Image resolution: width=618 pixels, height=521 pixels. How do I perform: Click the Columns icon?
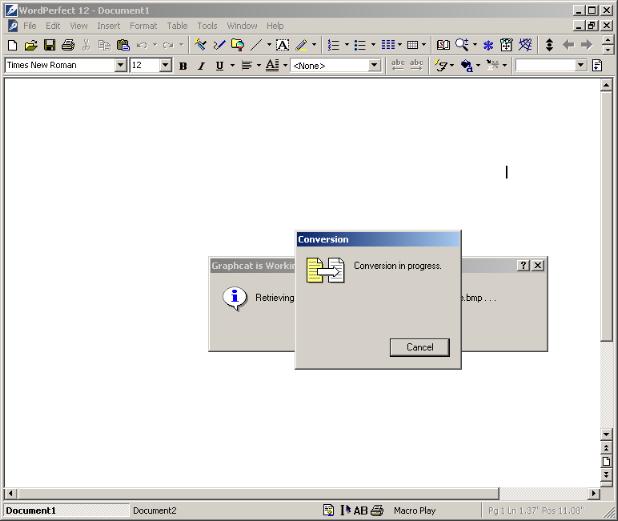tap(388, 45)
